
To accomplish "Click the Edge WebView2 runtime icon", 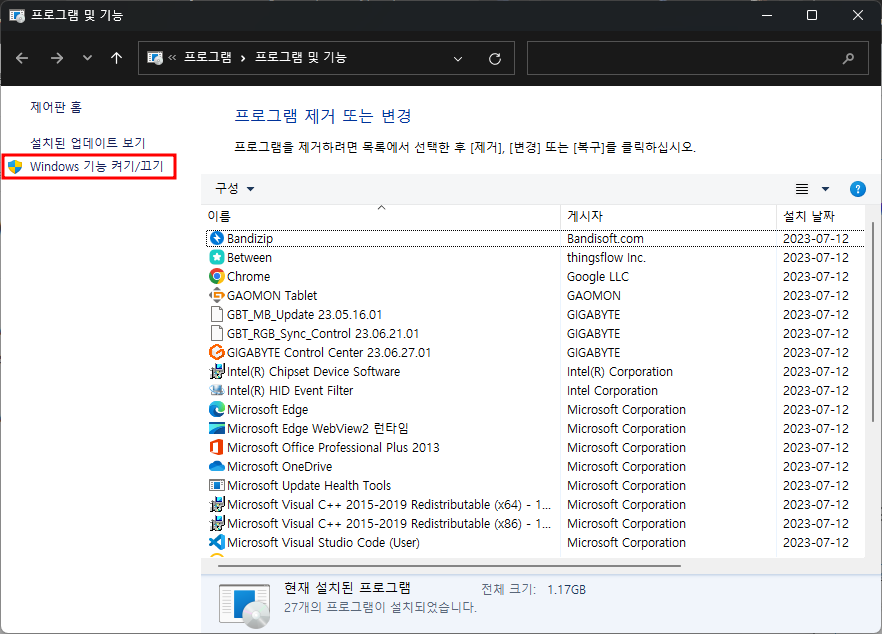I will point(217,429).
